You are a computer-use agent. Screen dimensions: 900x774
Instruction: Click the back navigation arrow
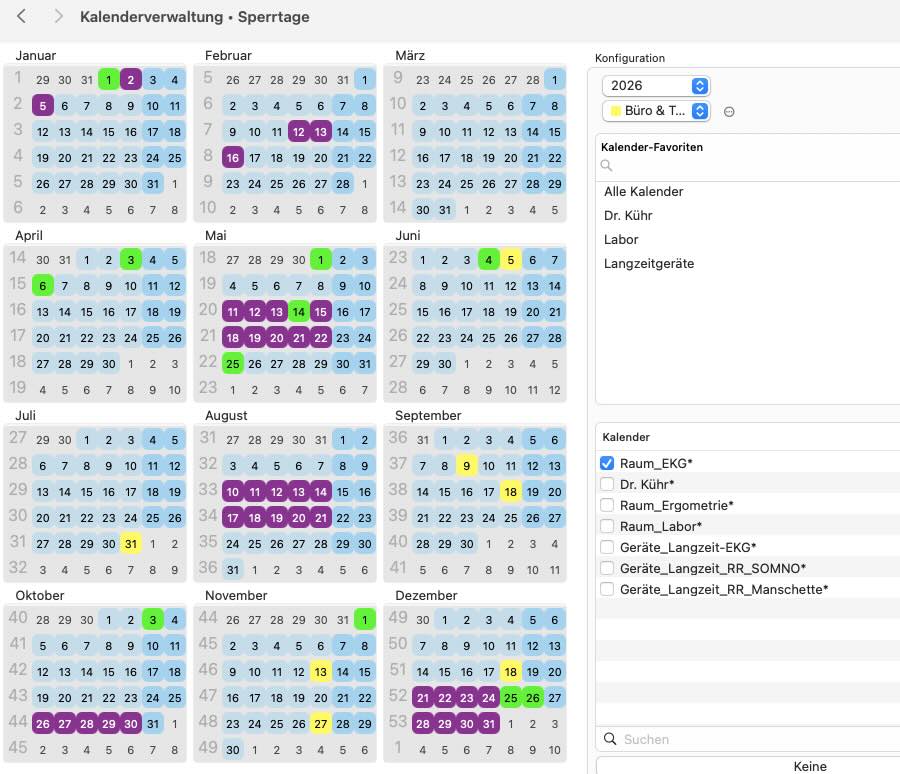pos(21,16)
